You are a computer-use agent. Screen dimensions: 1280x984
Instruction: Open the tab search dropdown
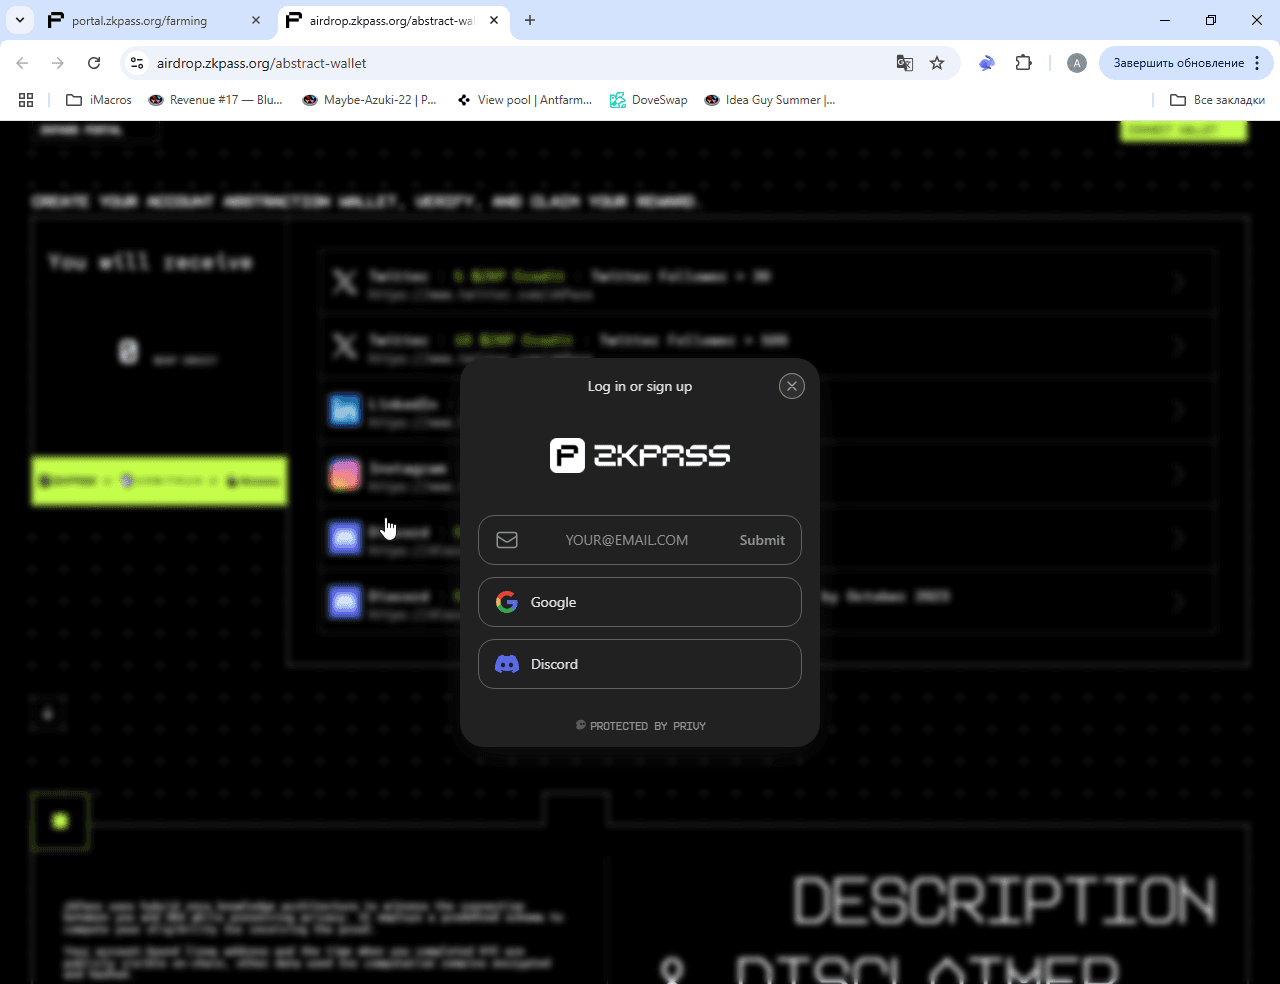click(x=19, y=20)
